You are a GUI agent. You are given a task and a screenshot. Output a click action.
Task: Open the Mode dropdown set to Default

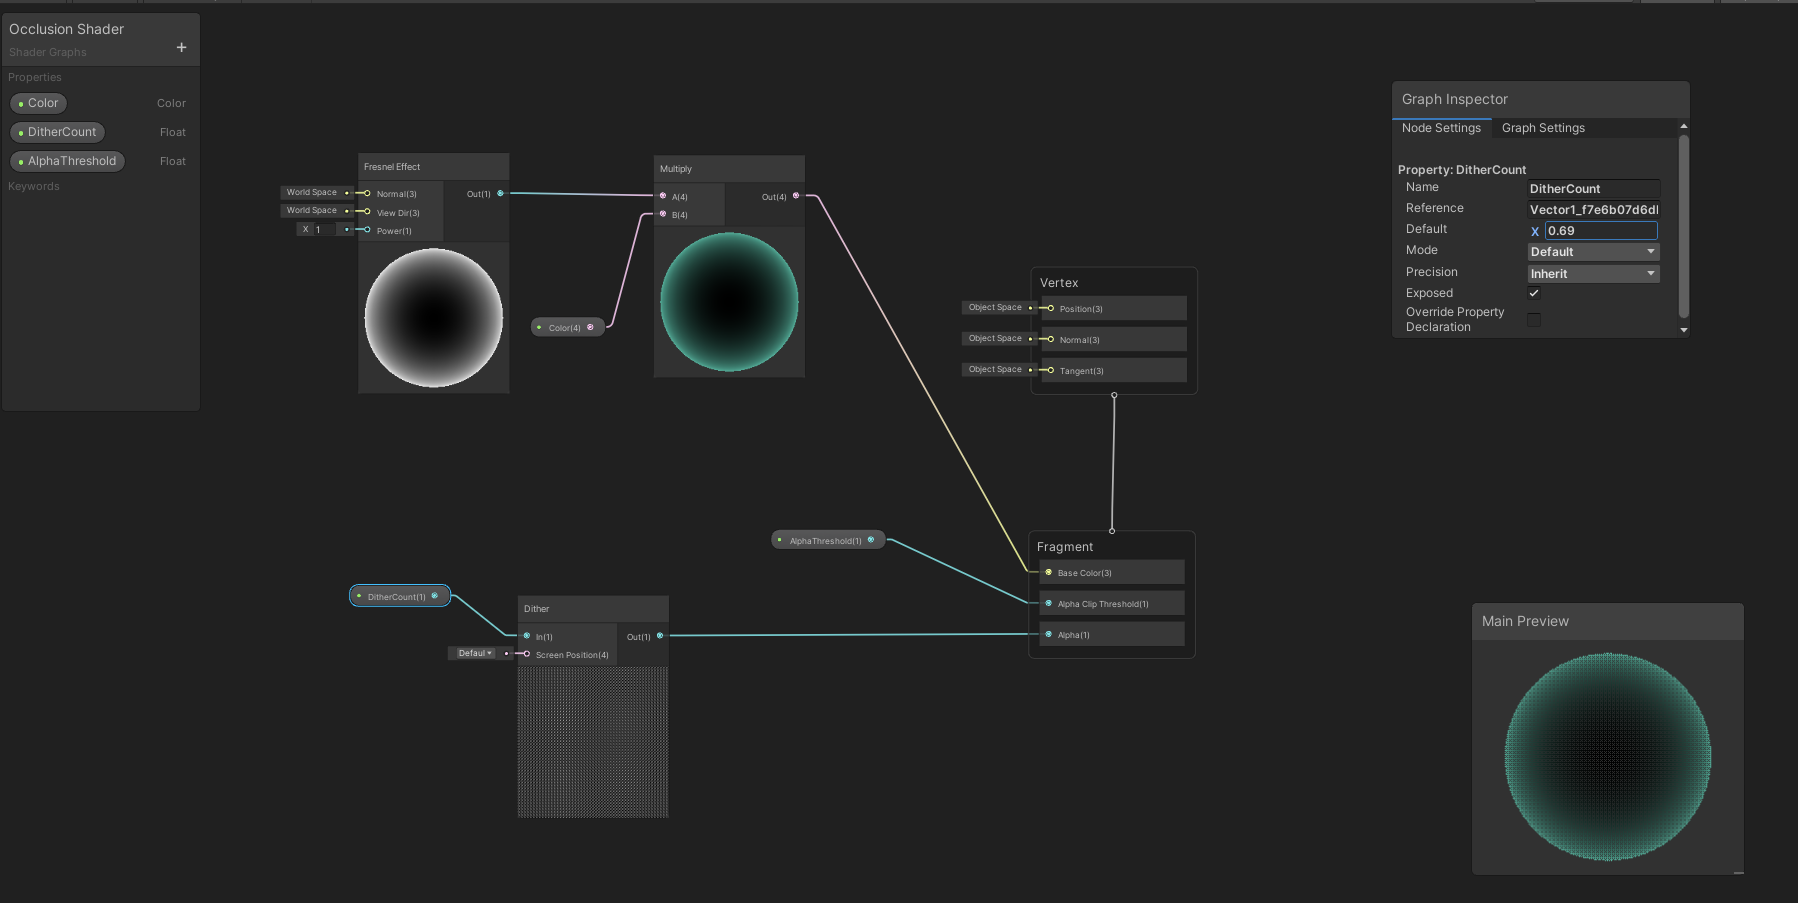click(x=1592, y=251)
